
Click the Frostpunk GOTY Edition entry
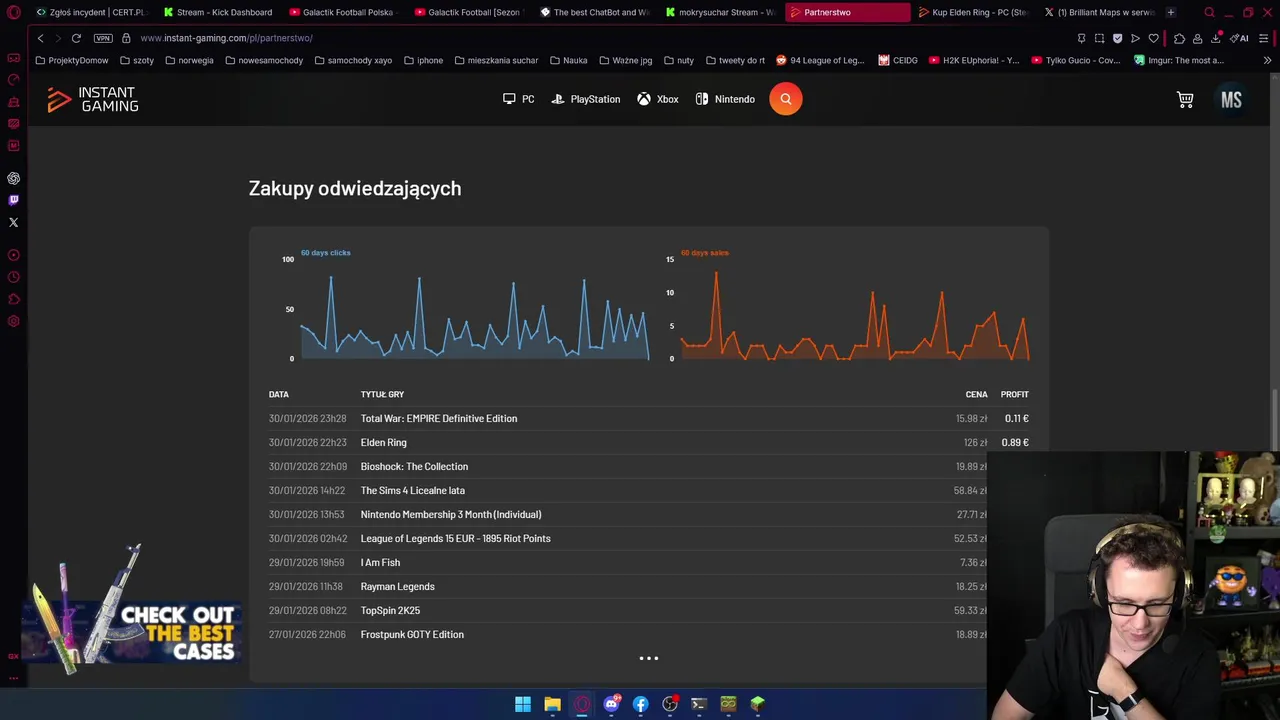point(412,634)
